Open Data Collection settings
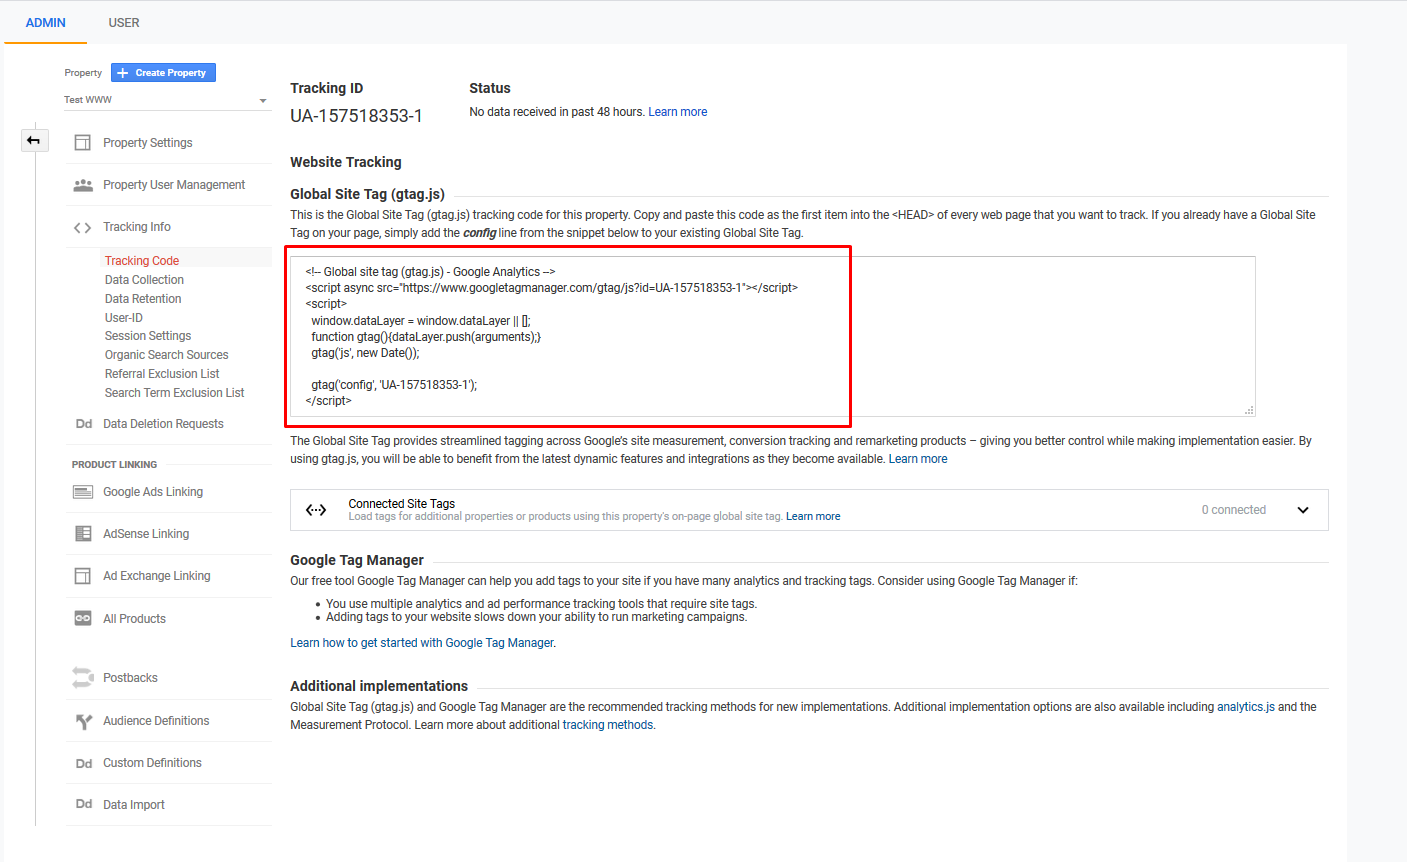 click(144, 280)
